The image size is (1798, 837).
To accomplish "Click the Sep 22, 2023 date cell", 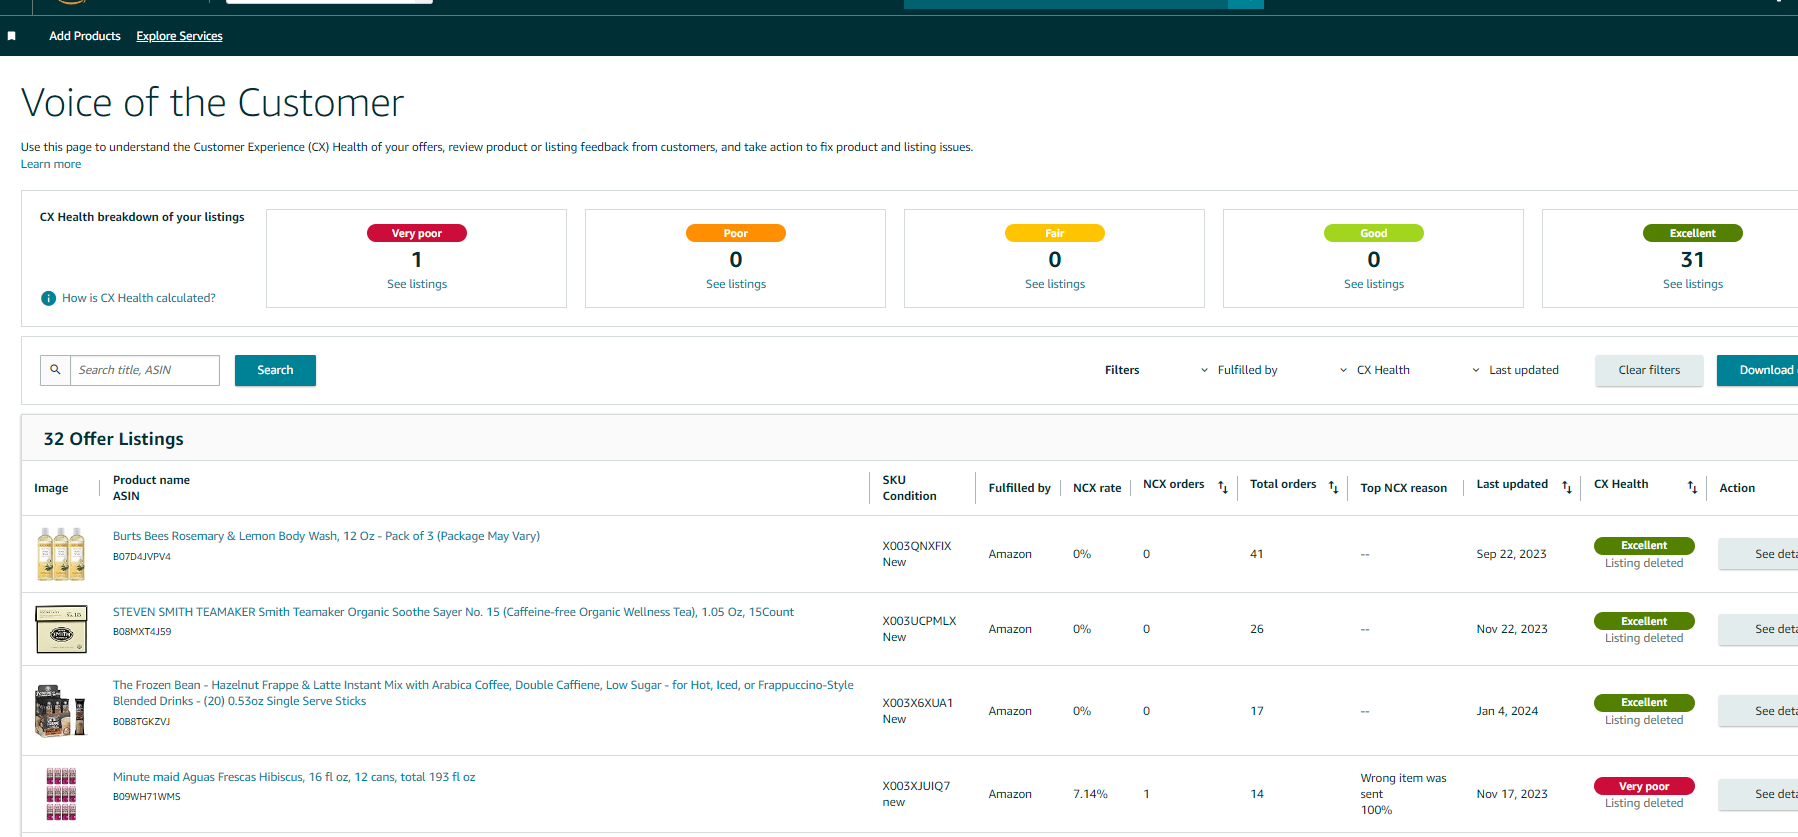I will click(1512, 554).
